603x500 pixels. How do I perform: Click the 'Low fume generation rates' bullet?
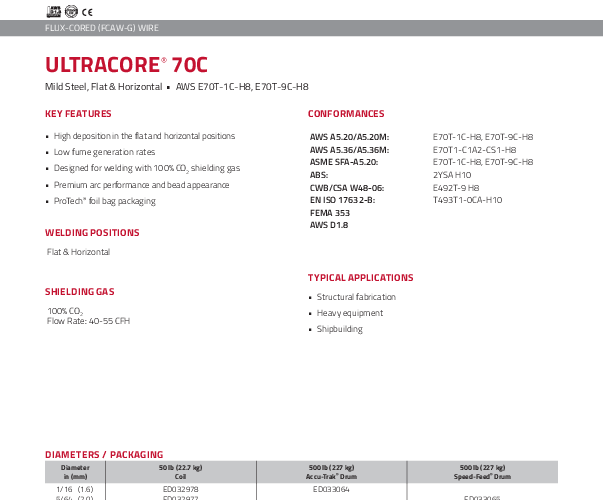104,152
